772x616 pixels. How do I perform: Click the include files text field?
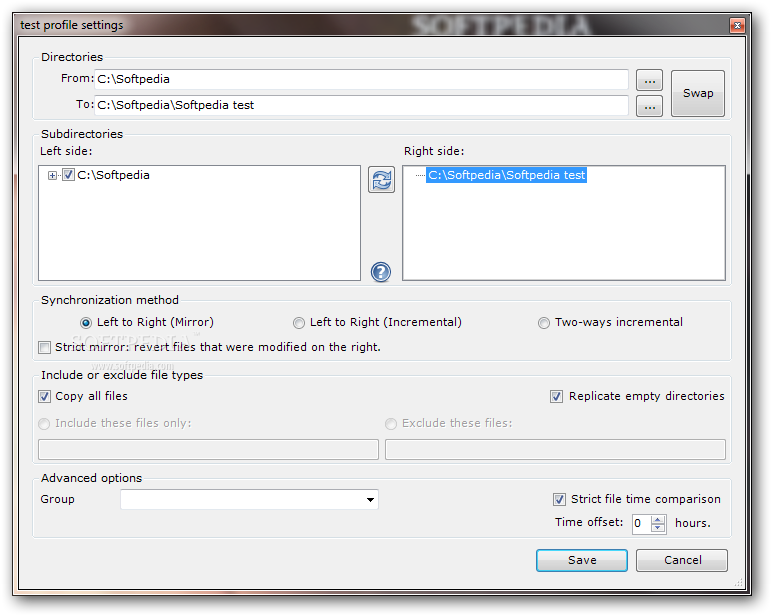pyautogui.click(x=208, y=450)
